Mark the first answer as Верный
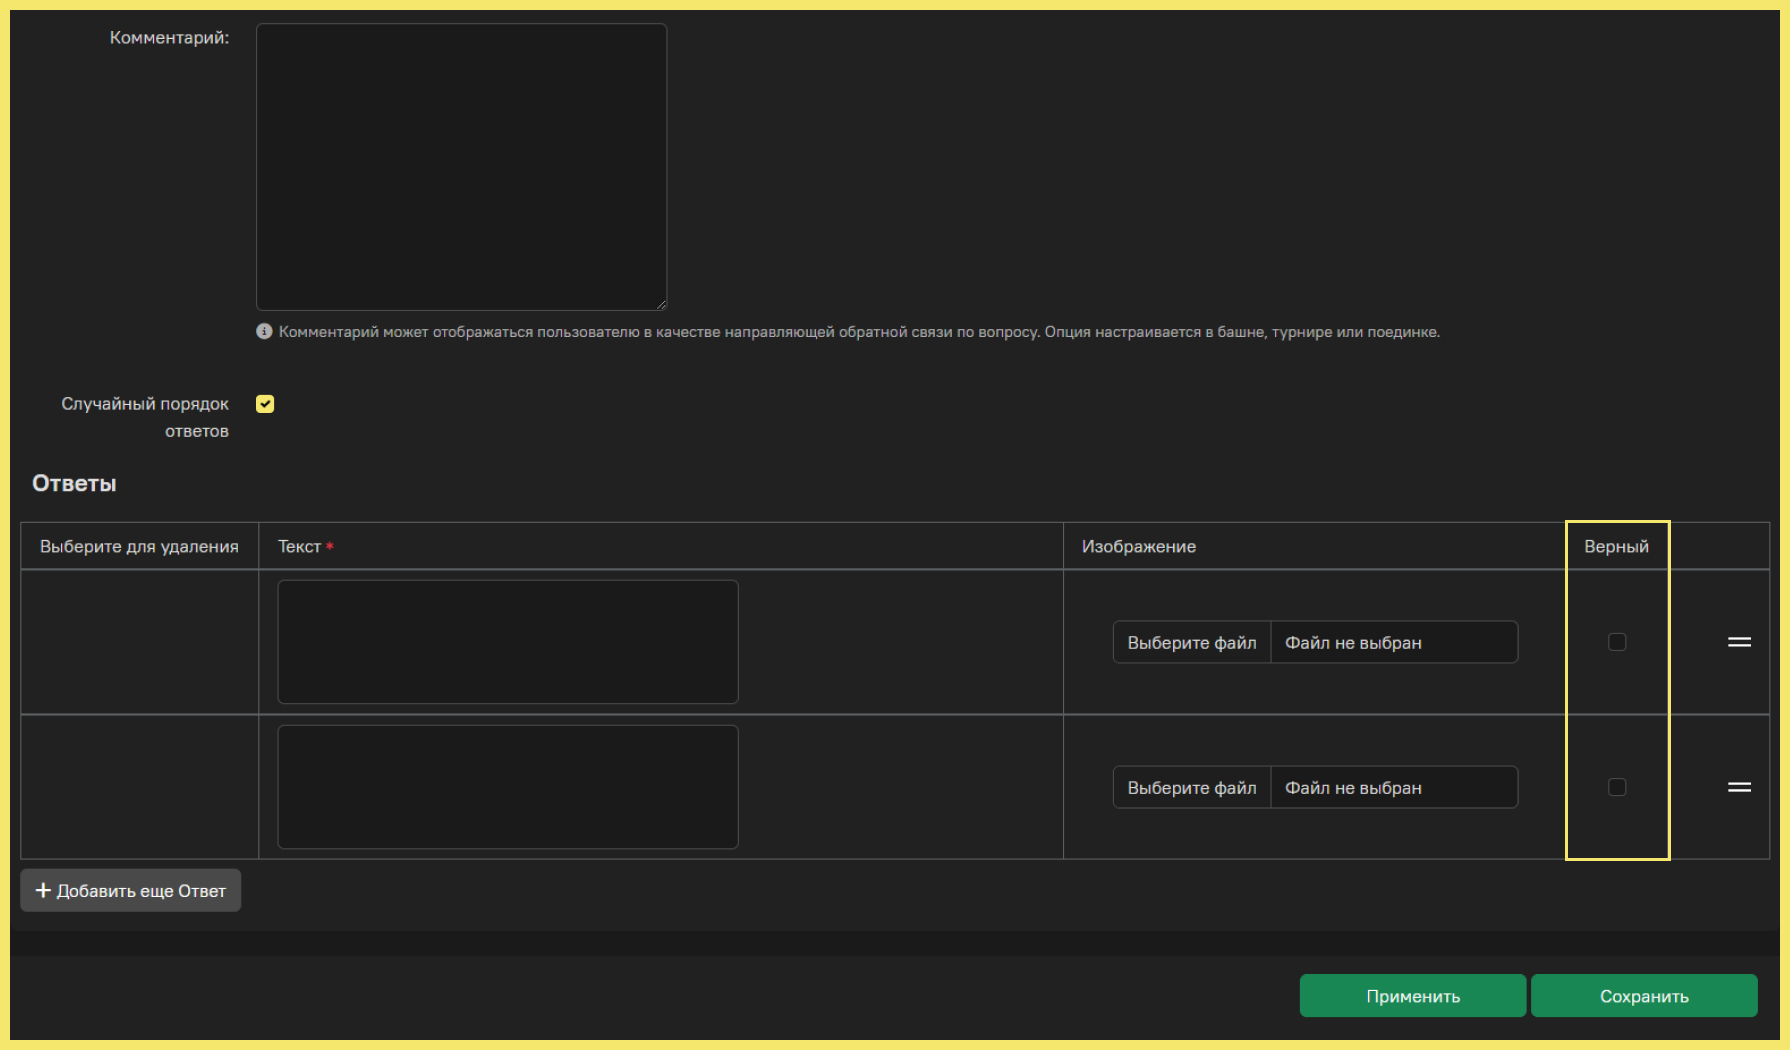Viewport: 1790px width, 1050px height. click(x=1617, y=642)
